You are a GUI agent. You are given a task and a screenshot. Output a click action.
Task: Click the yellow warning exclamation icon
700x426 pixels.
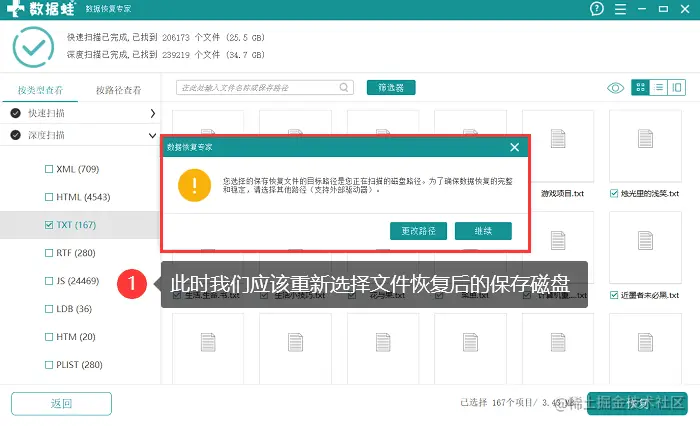[x=194, y=185]
